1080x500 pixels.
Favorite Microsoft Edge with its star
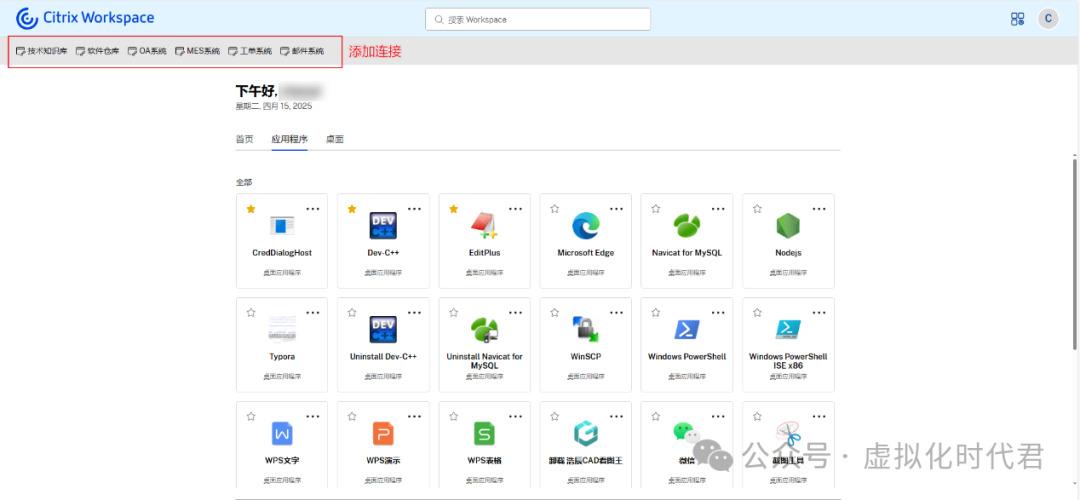pos(554,209)
